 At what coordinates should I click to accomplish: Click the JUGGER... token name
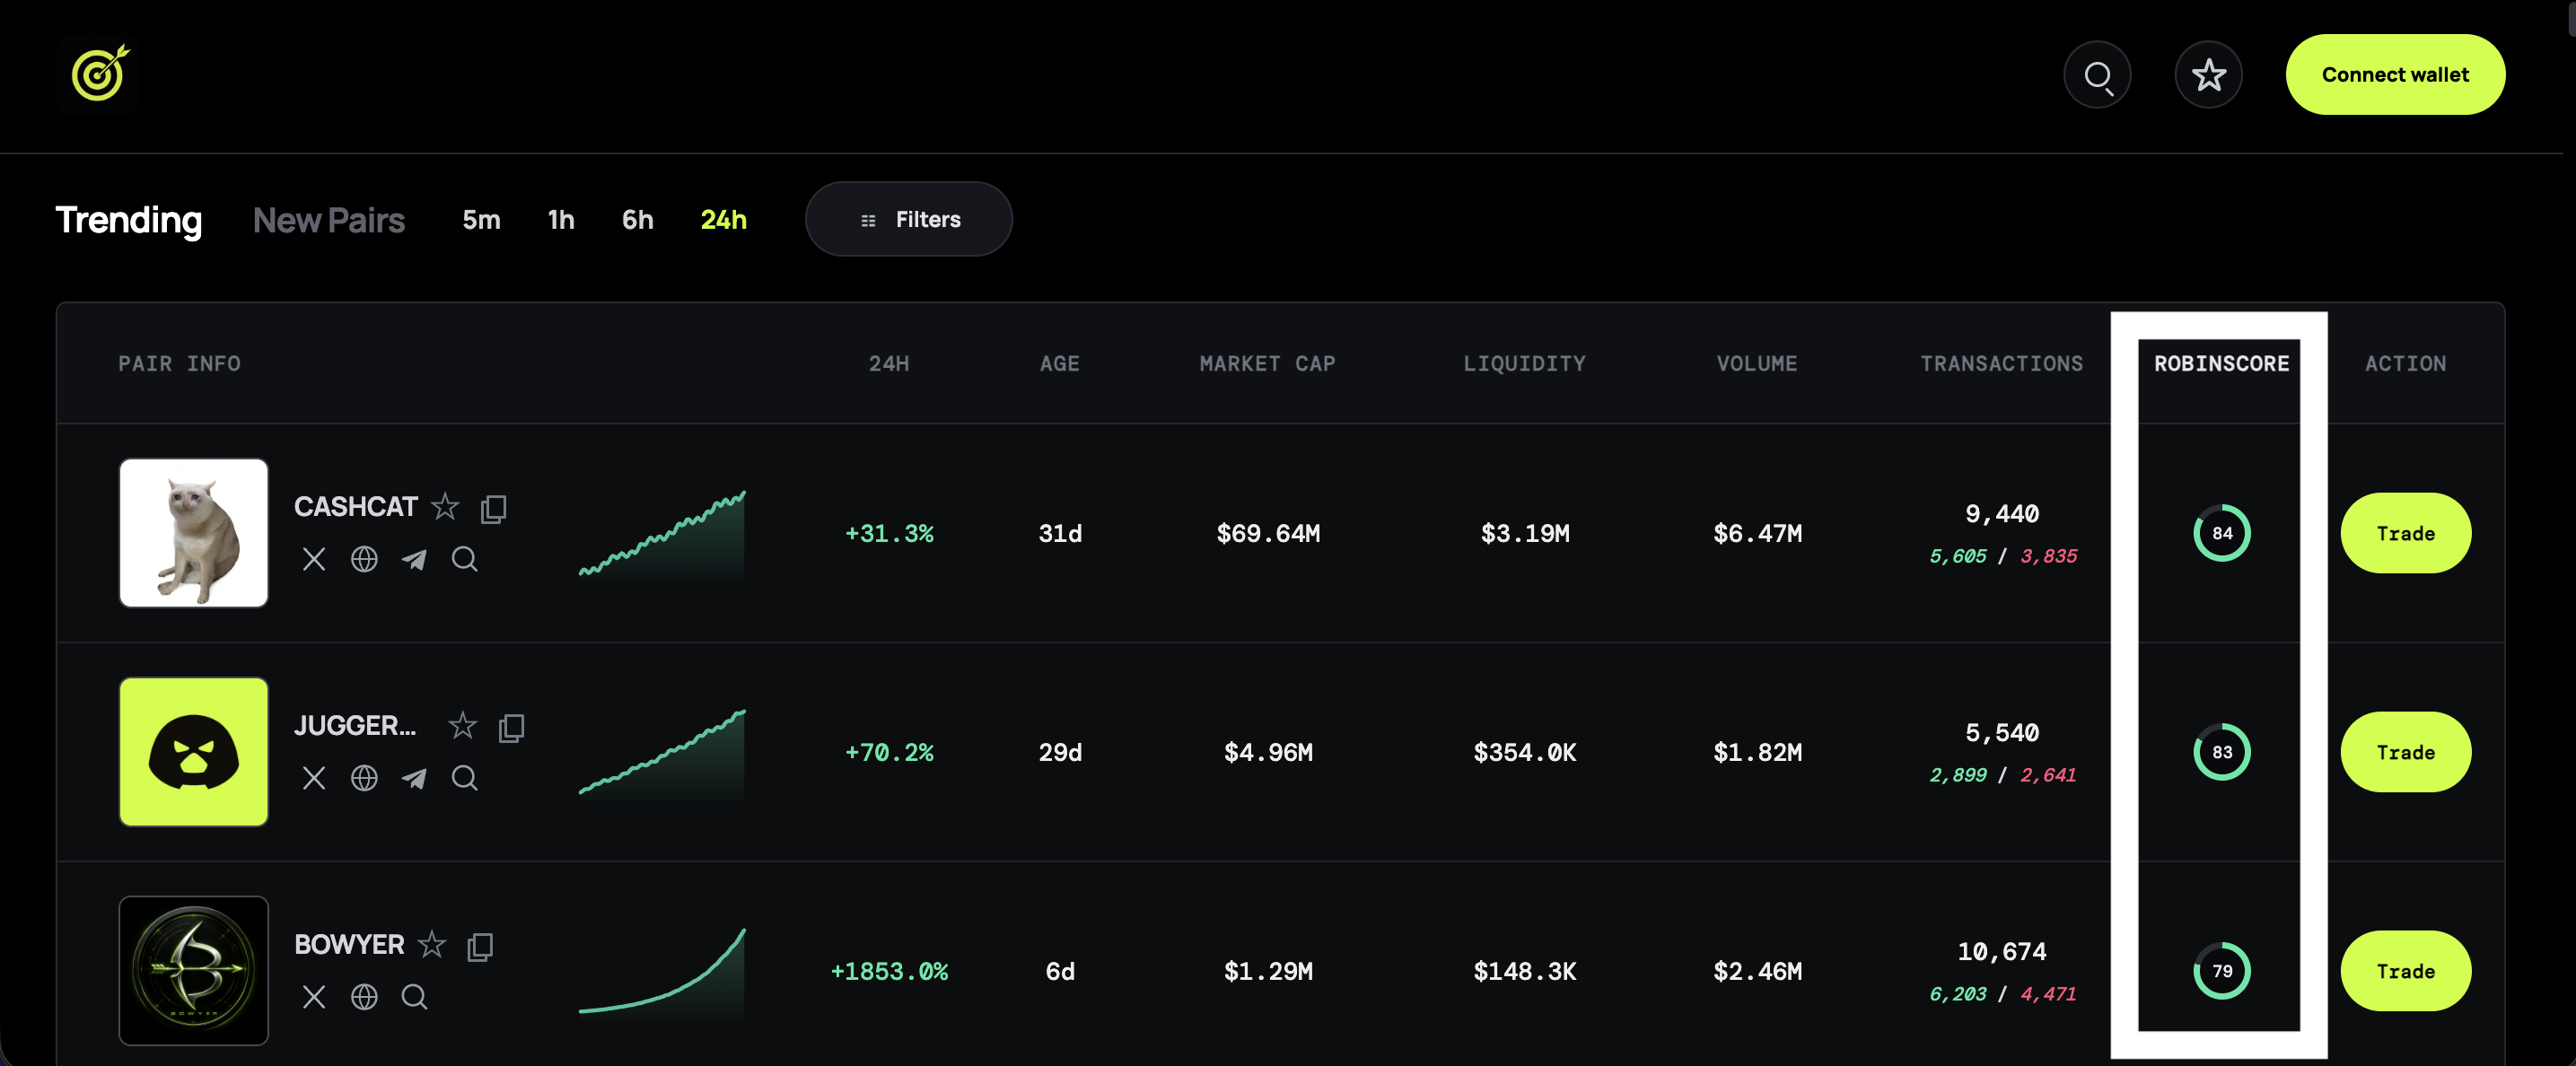click(x=355, y=726)
